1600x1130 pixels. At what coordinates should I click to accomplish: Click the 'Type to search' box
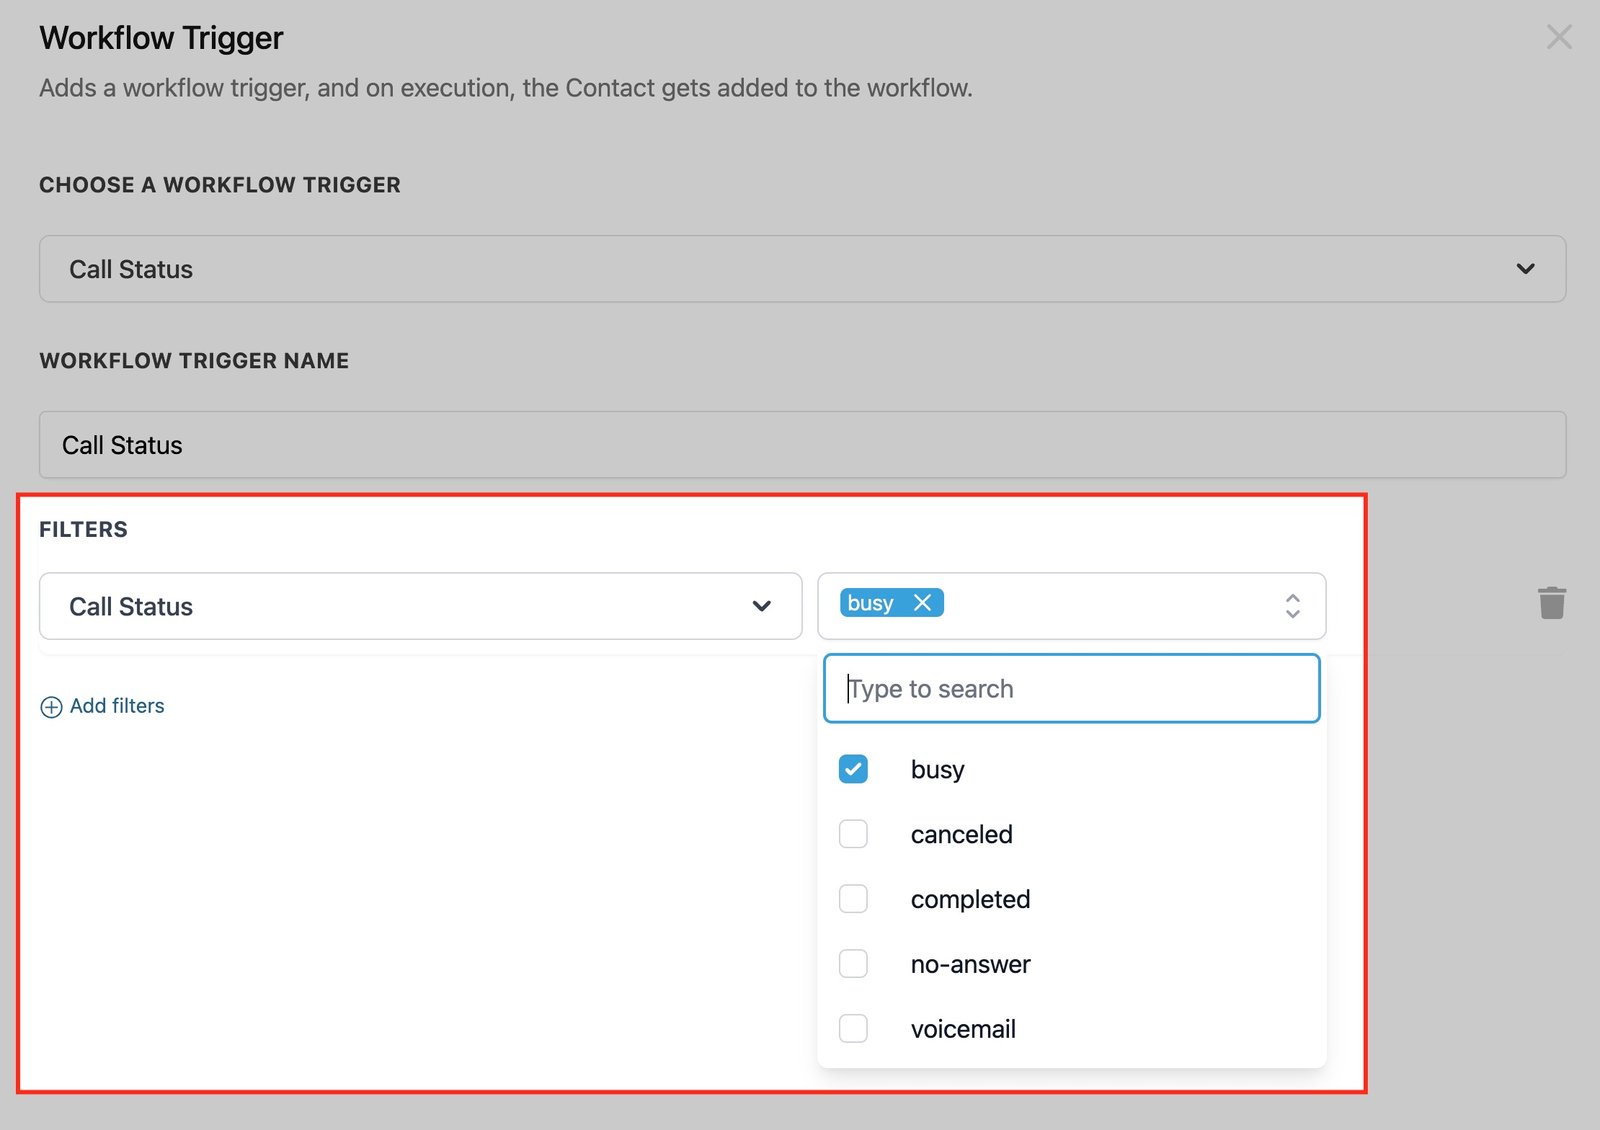click(1071, 689)
